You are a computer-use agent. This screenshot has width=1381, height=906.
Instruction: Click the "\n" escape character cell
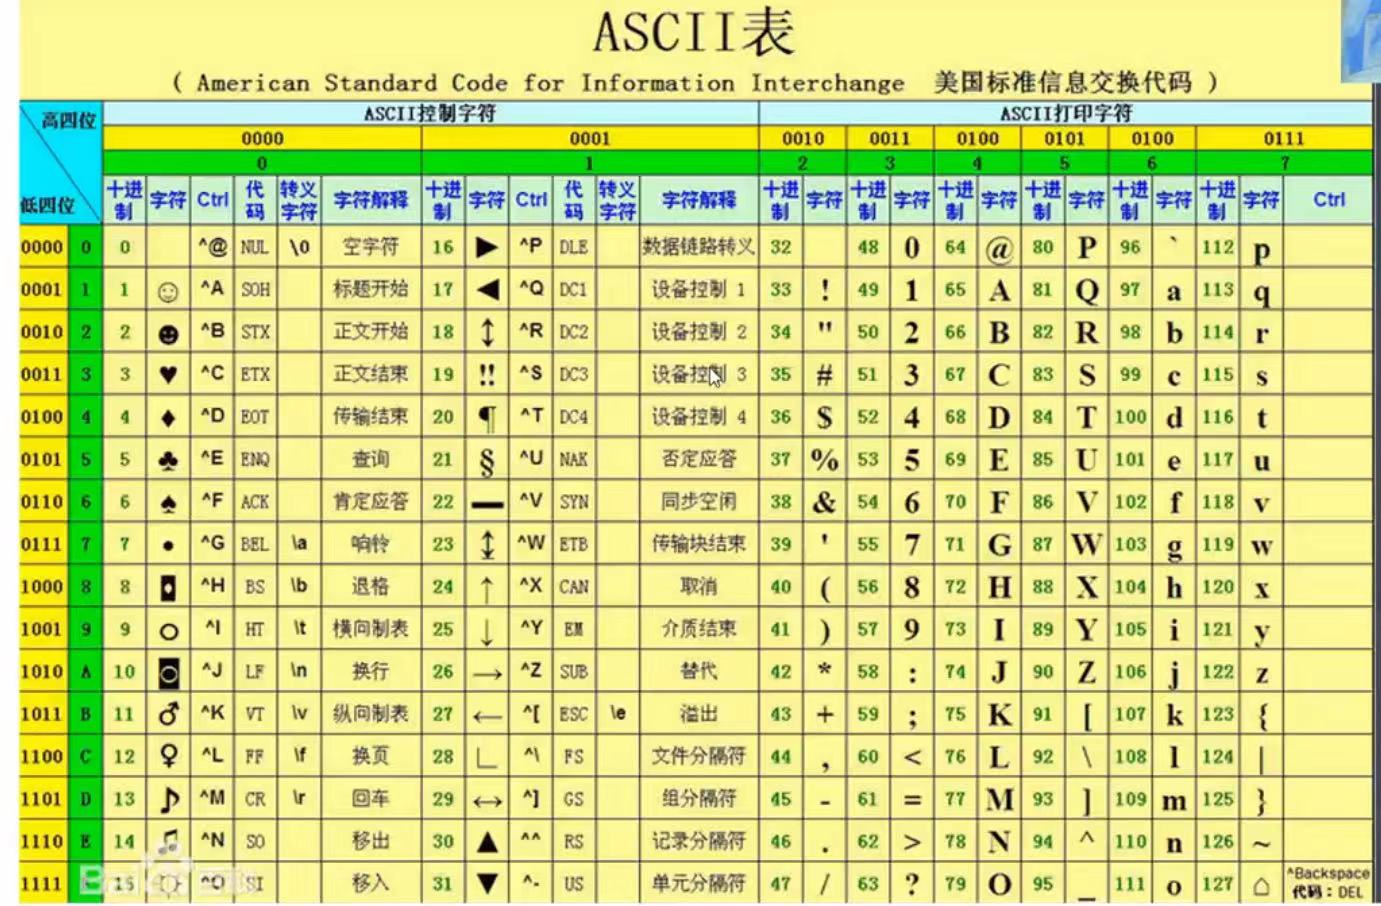pyautogui.click(x=299, y=670)
